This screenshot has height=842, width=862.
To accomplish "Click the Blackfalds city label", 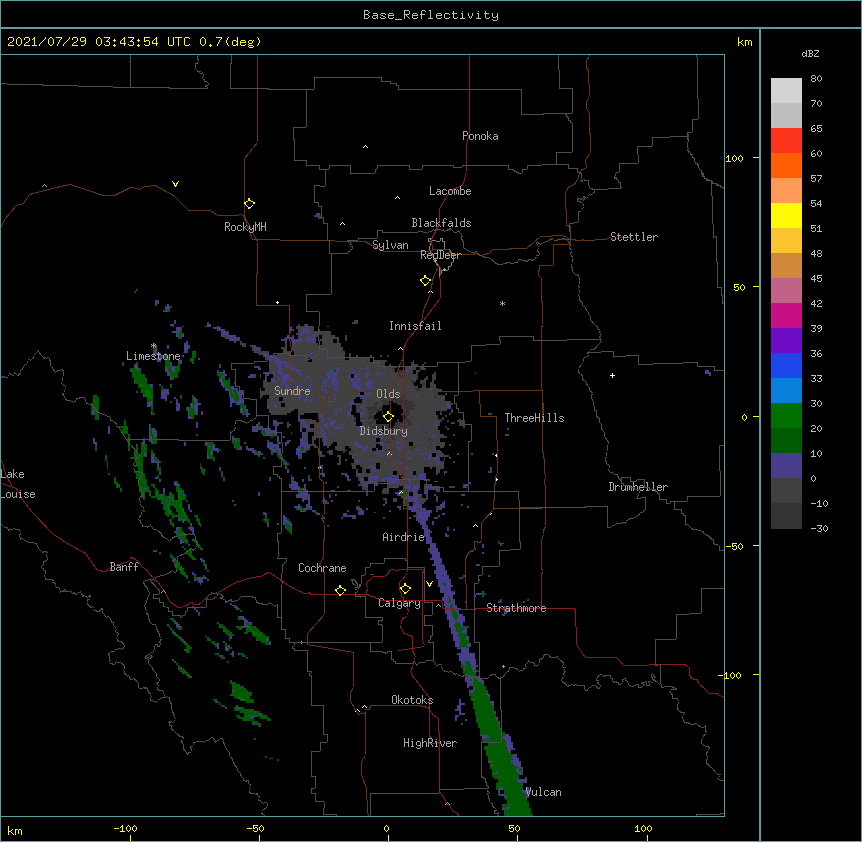I will click(x=441, y=223).
